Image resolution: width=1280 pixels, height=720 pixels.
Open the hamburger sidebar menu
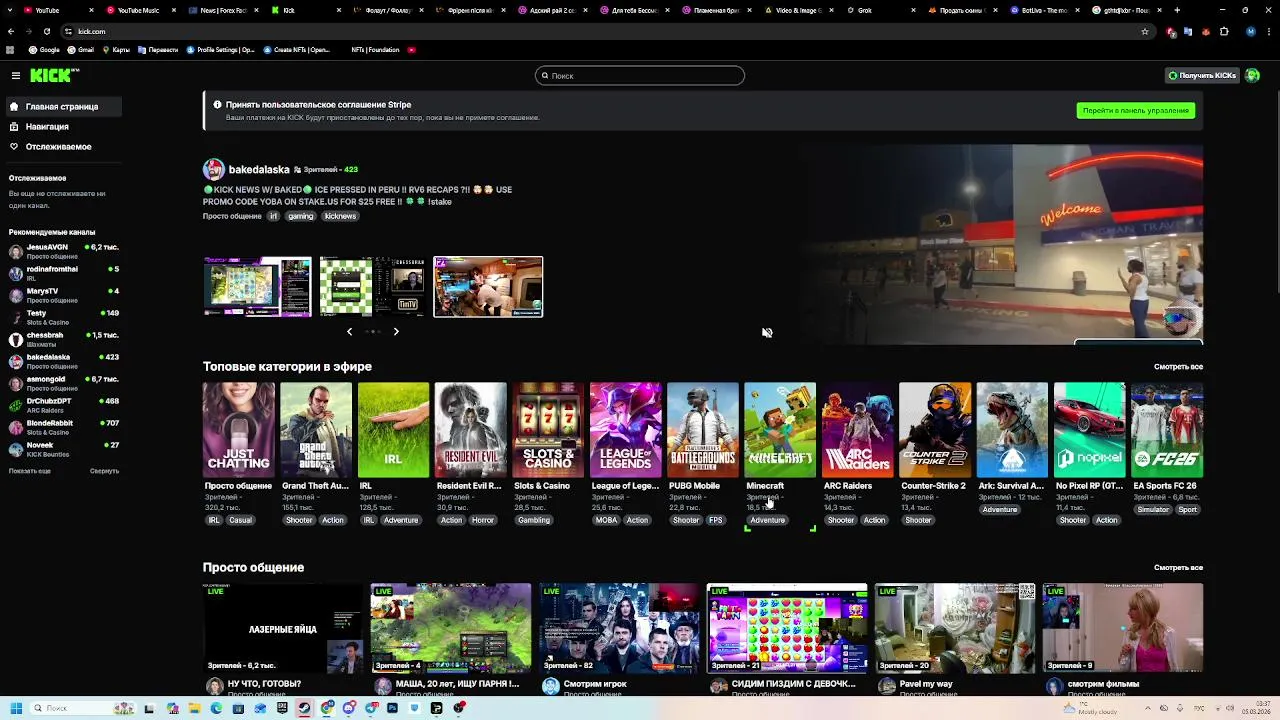click(15, 76)
